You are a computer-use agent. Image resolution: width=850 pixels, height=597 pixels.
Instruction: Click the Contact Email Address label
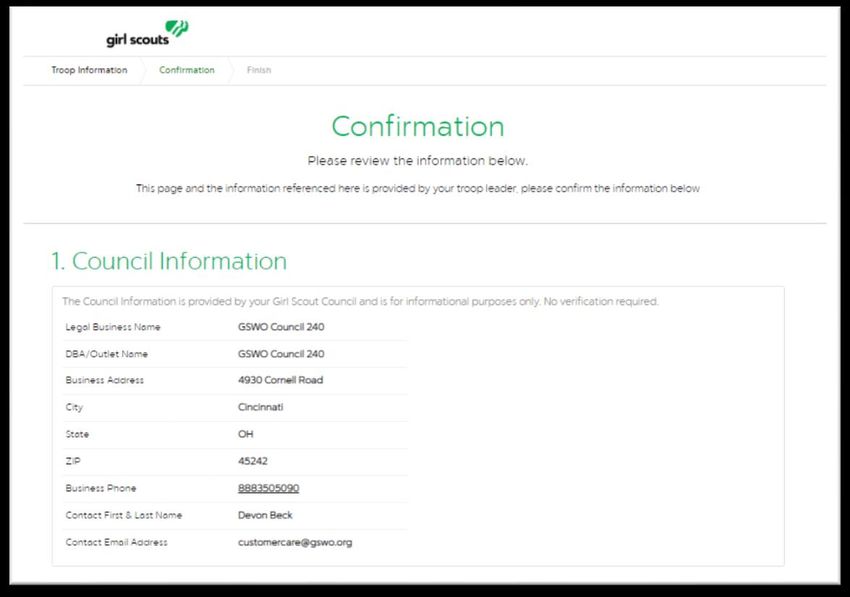[117, 542]
